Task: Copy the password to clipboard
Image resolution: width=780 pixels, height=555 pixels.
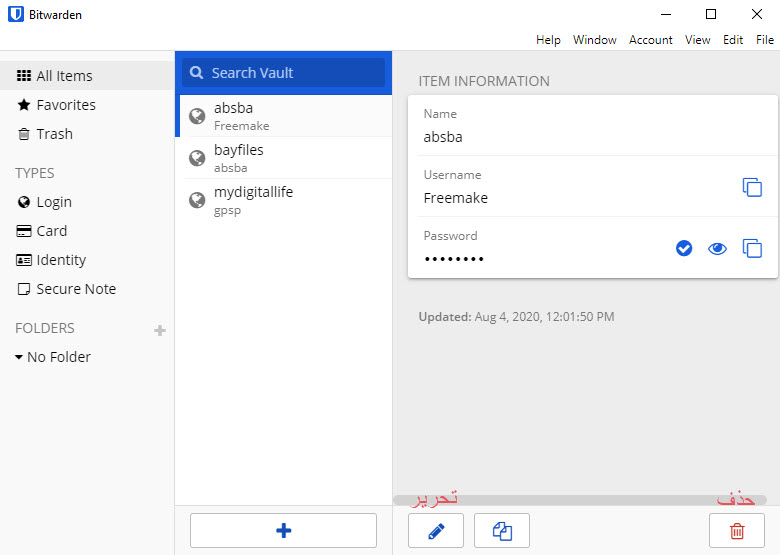Action: click(752, 248)
